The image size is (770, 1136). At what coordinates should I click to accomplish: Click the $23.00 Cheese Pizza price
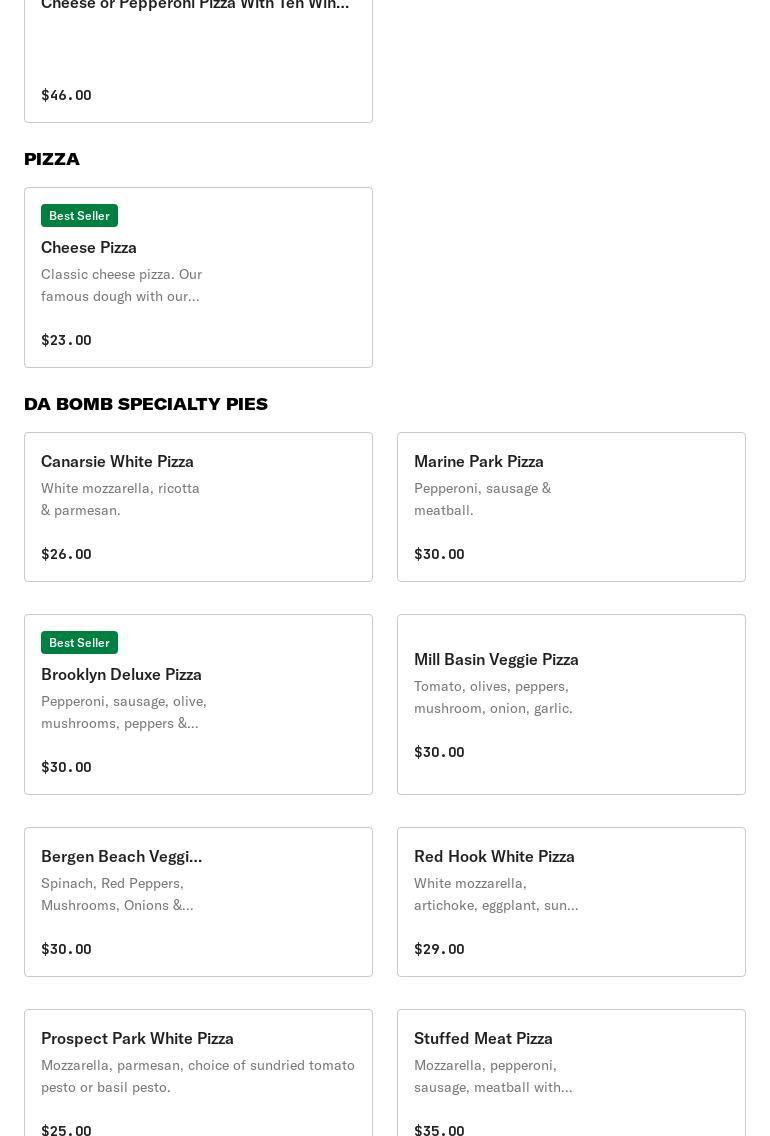pos(66,340)
